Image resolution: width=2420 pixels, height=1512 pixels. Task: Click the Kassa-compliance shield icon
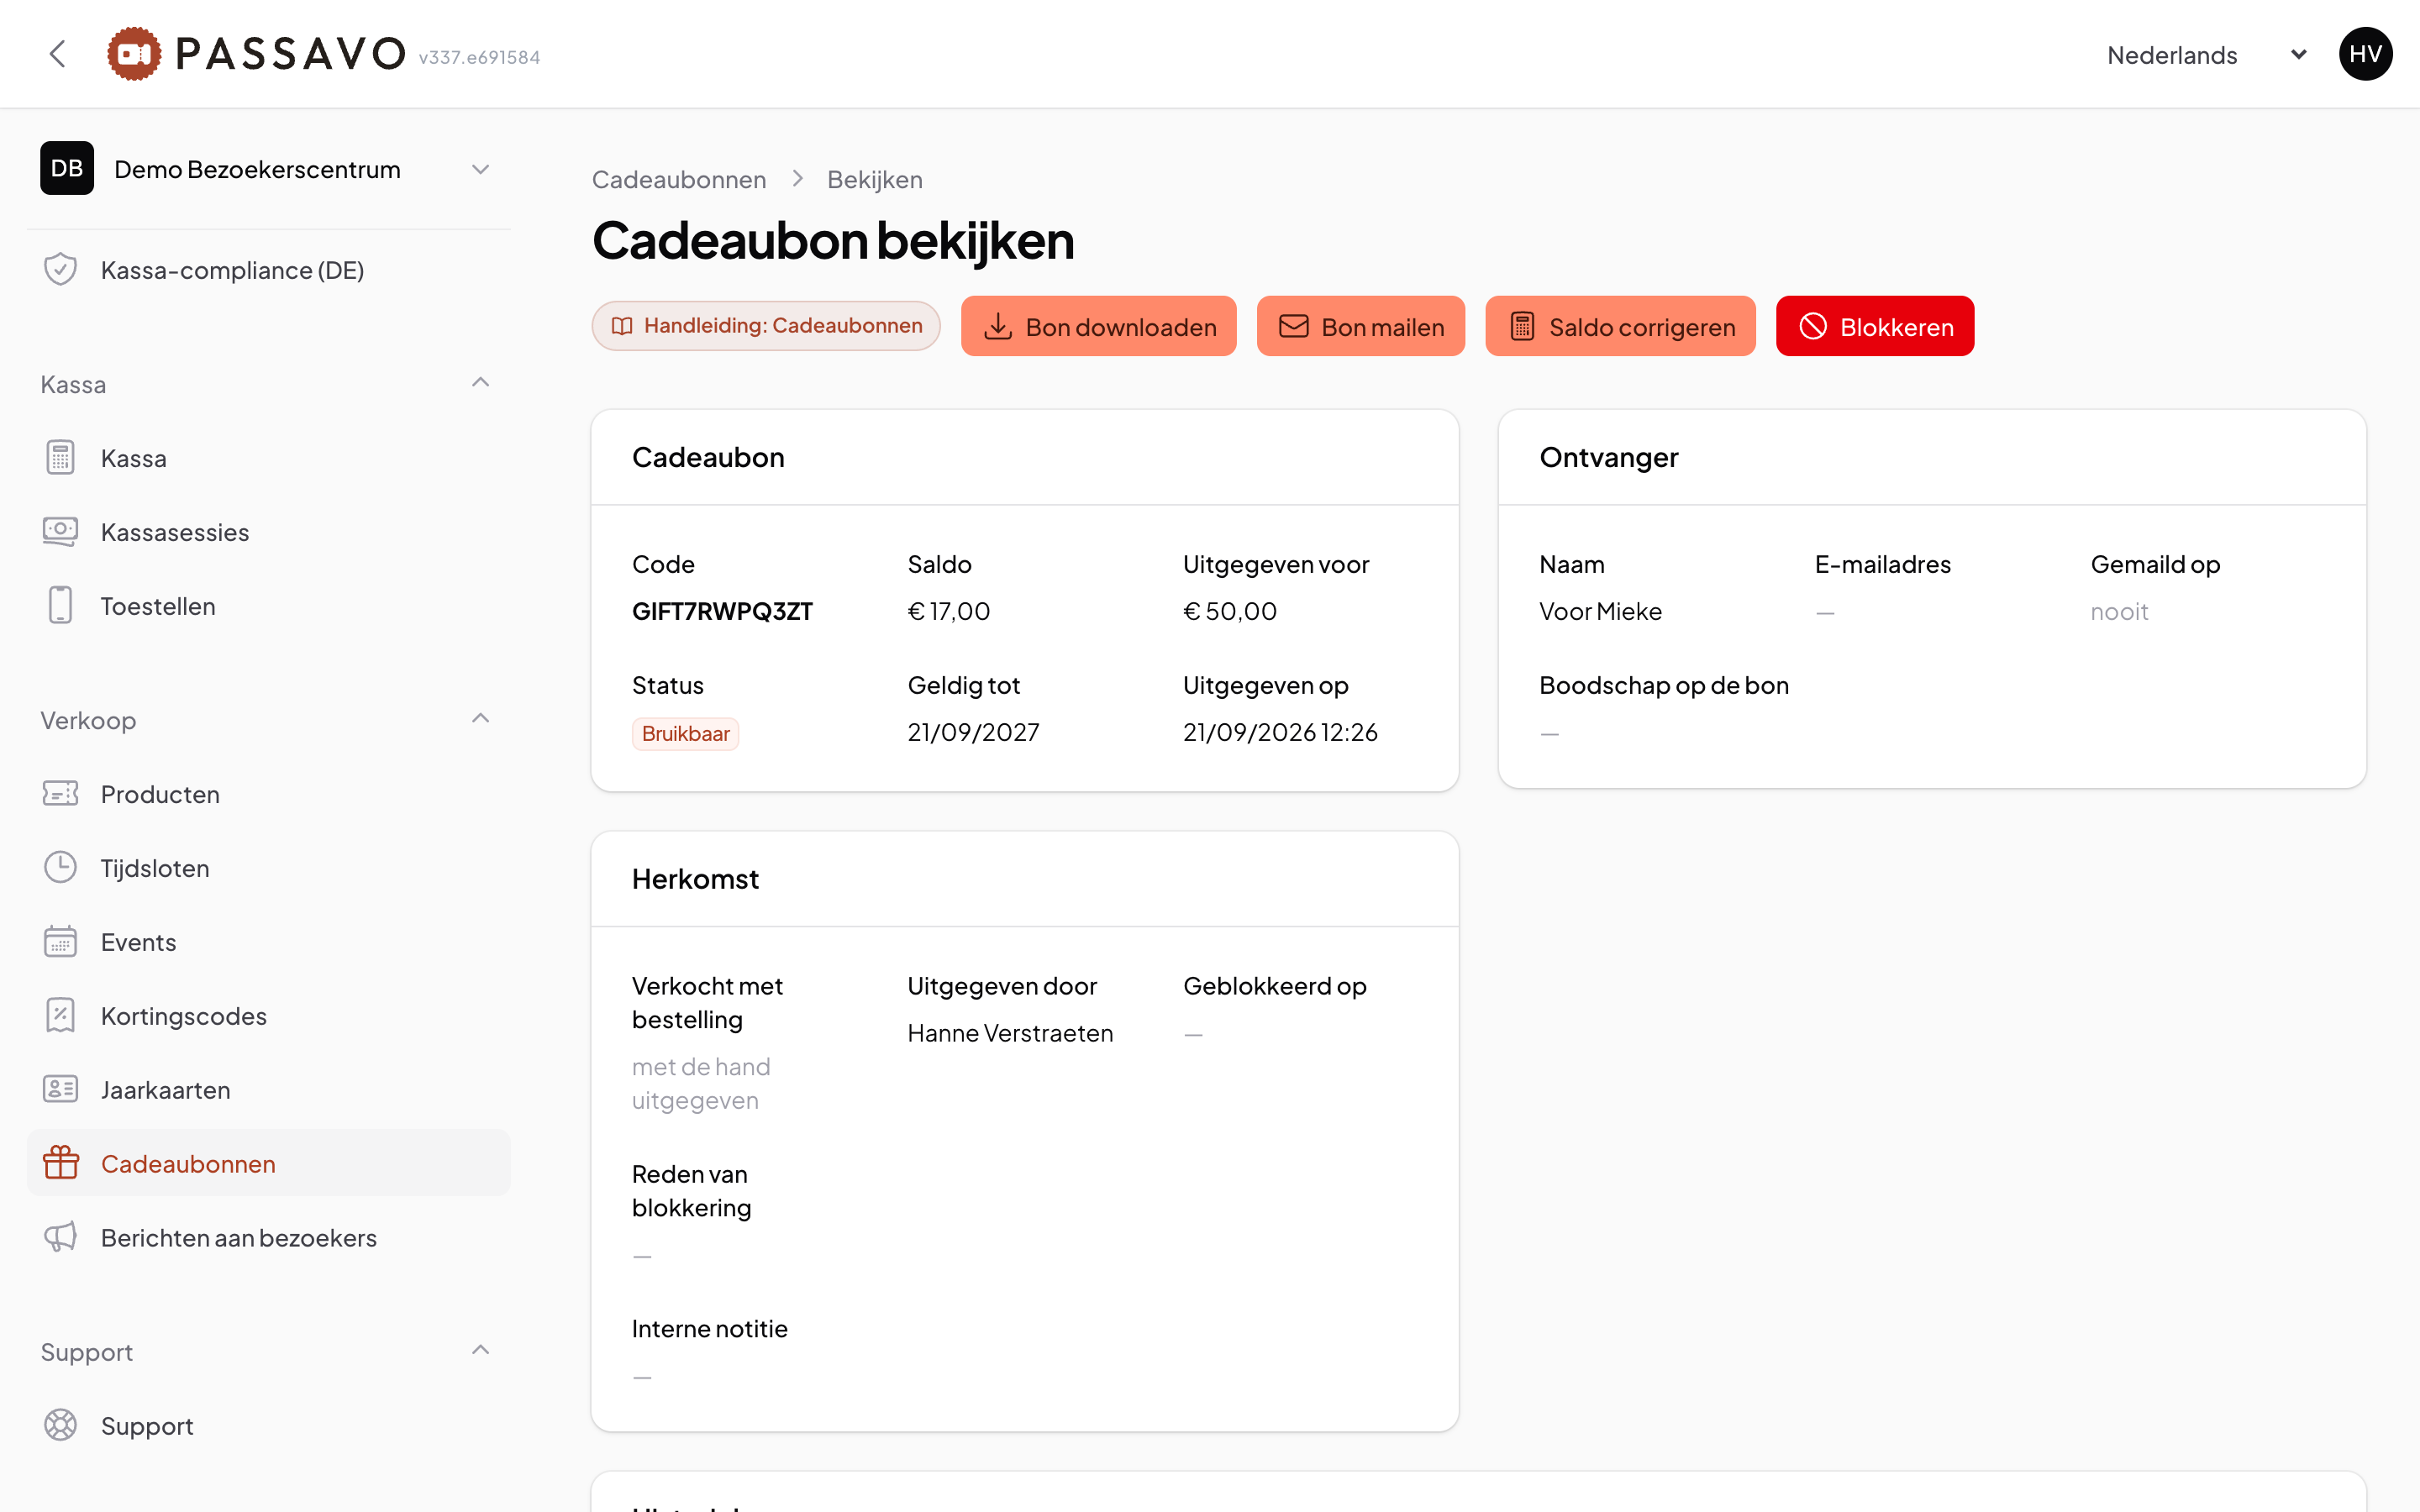point(60,269)
